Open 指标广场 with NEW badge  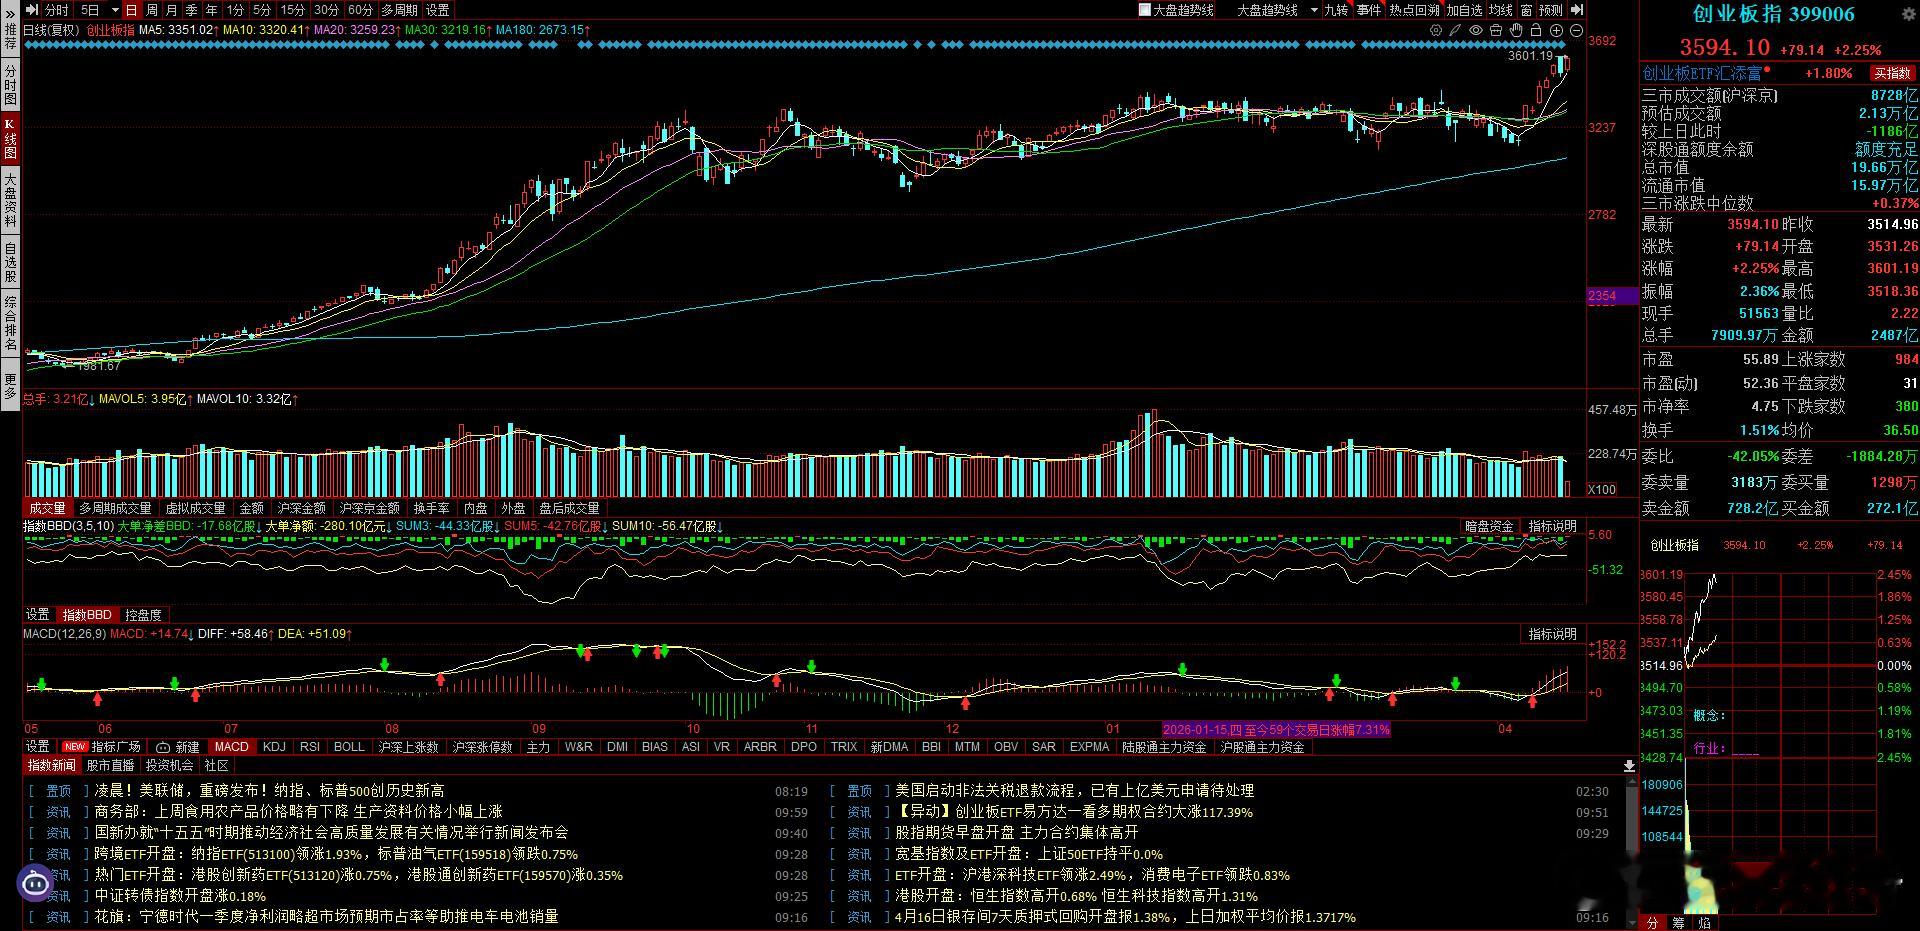click(102, 747)
